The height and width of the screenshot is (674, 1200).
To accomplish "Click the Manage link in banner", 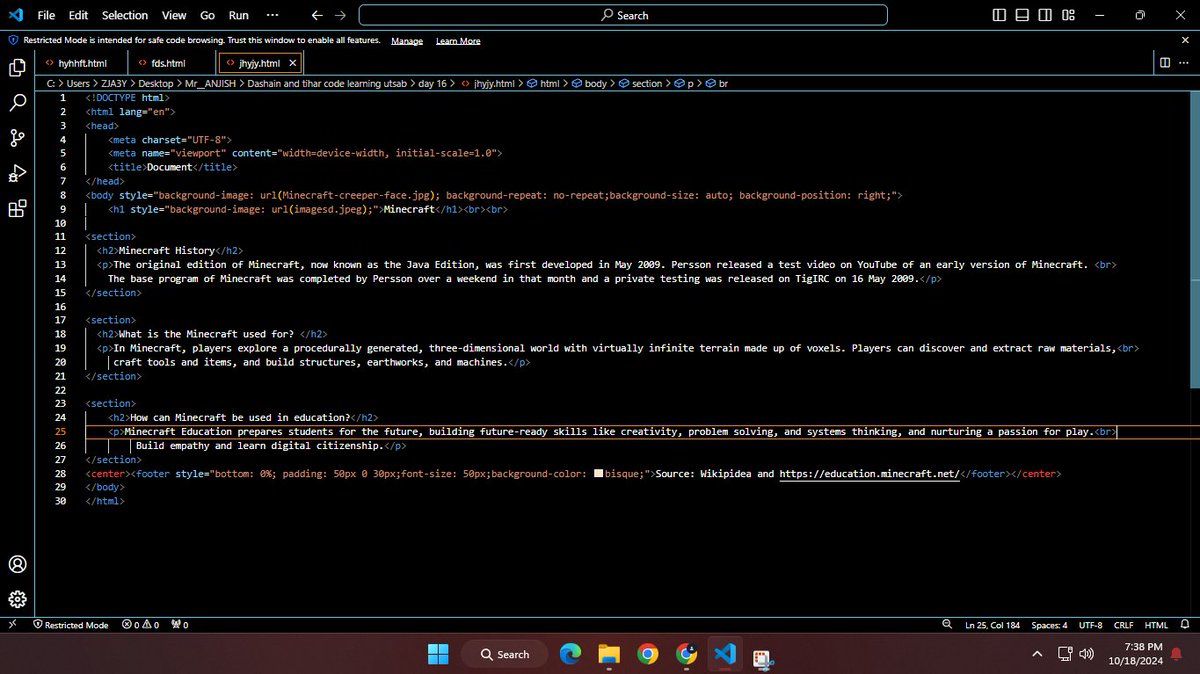I will (x=407, y=41).
